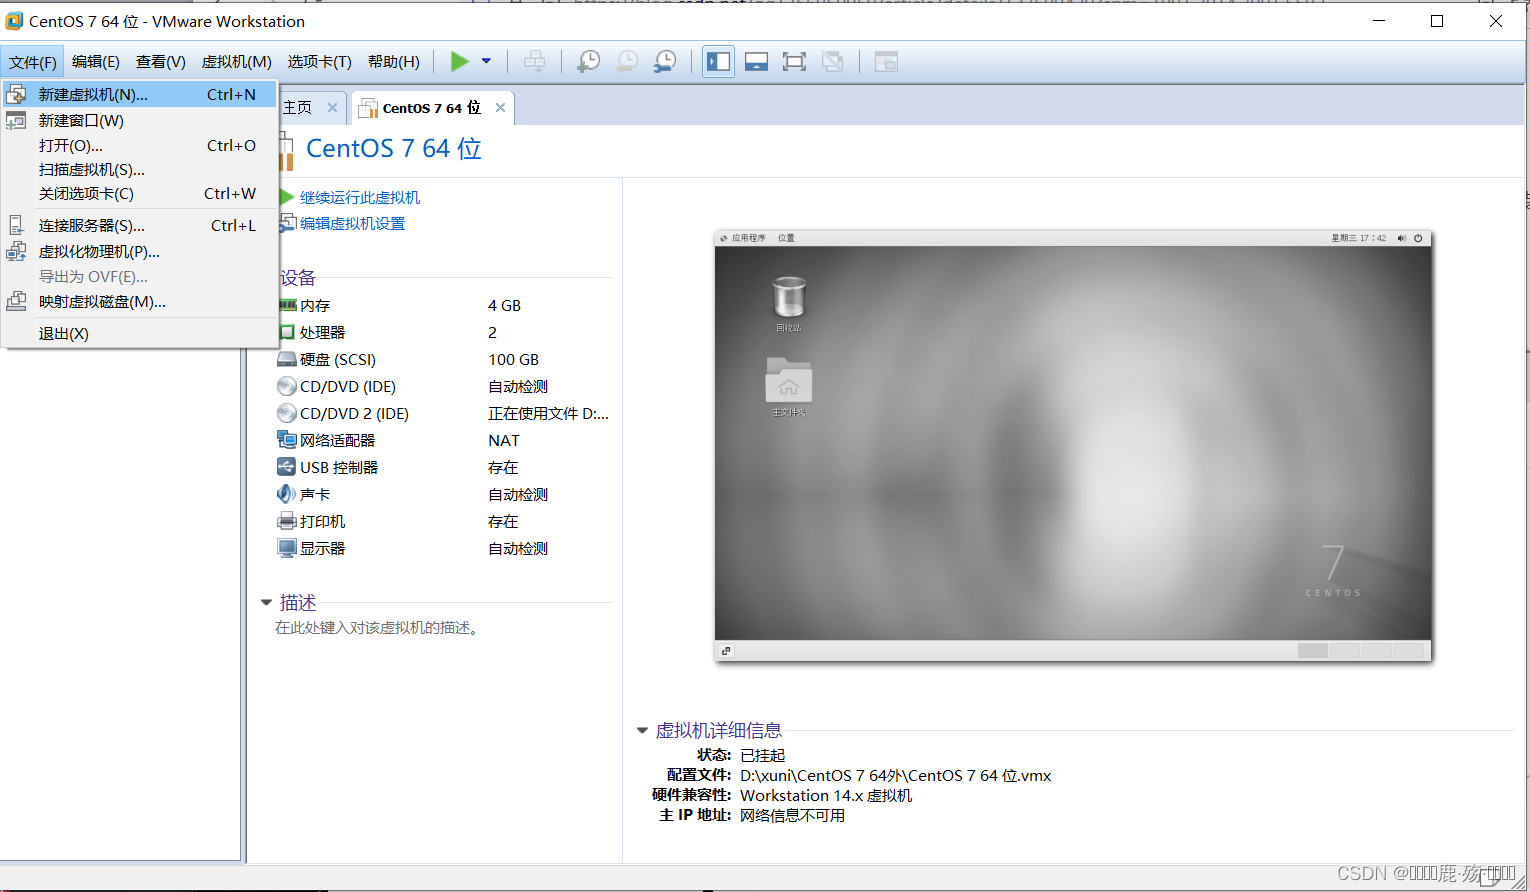Viewport: 1530px width, 892px height.
Task: Click the new virtual machine menu icon
Action: 16,94
